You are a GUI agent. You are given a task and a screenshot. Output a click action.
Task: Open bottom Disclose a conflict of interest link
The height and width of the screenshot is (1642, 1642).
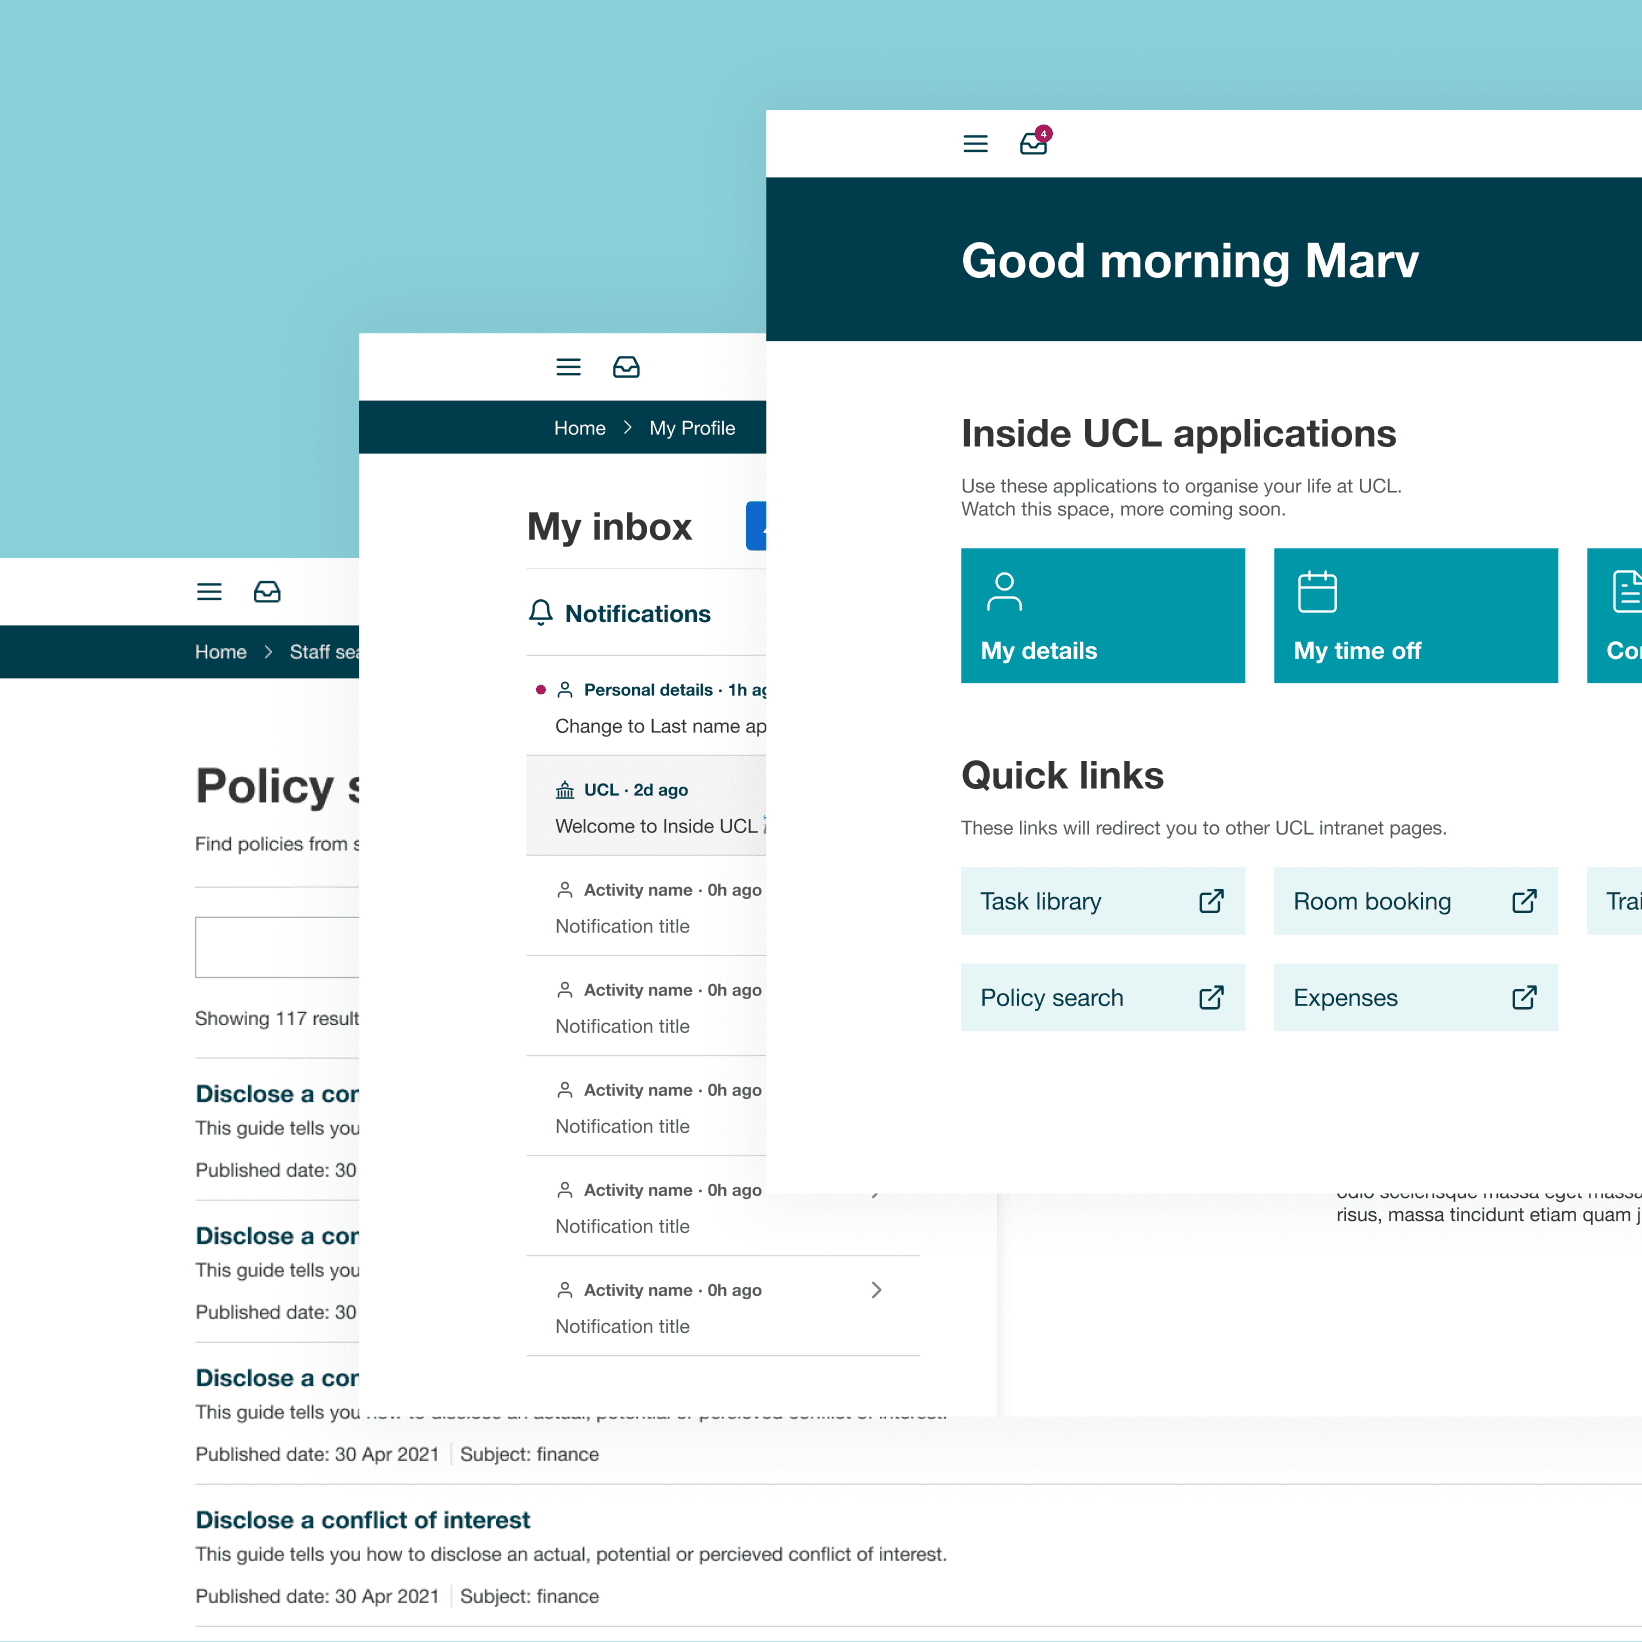[363, 1520]
